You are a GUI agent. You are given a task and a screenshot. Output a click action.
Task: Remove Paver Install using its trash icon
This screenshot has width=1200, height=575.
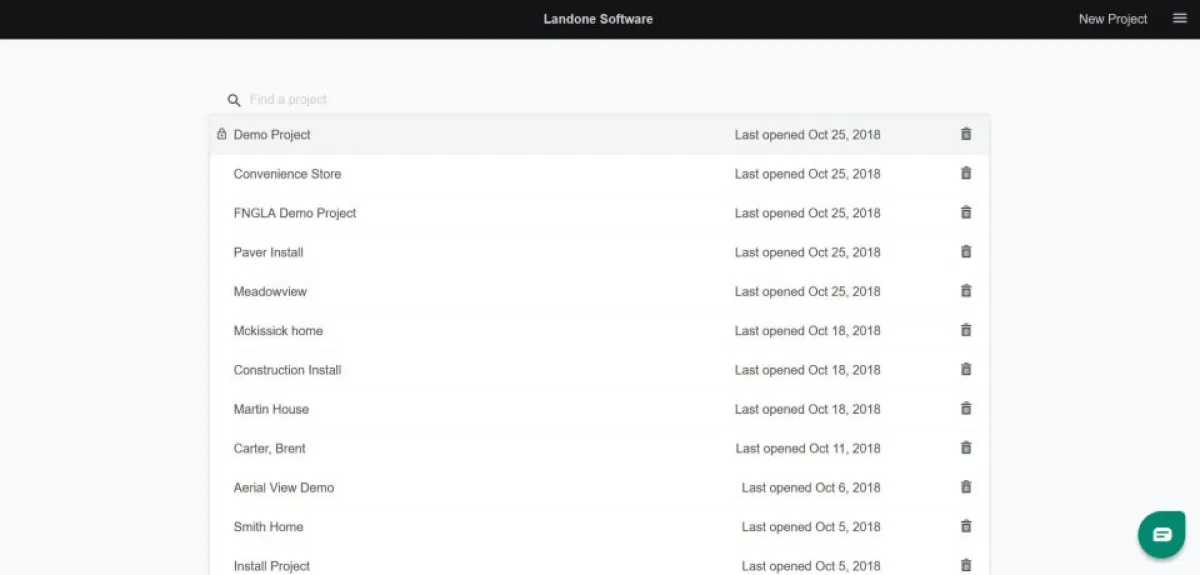(x=966, y=252)
